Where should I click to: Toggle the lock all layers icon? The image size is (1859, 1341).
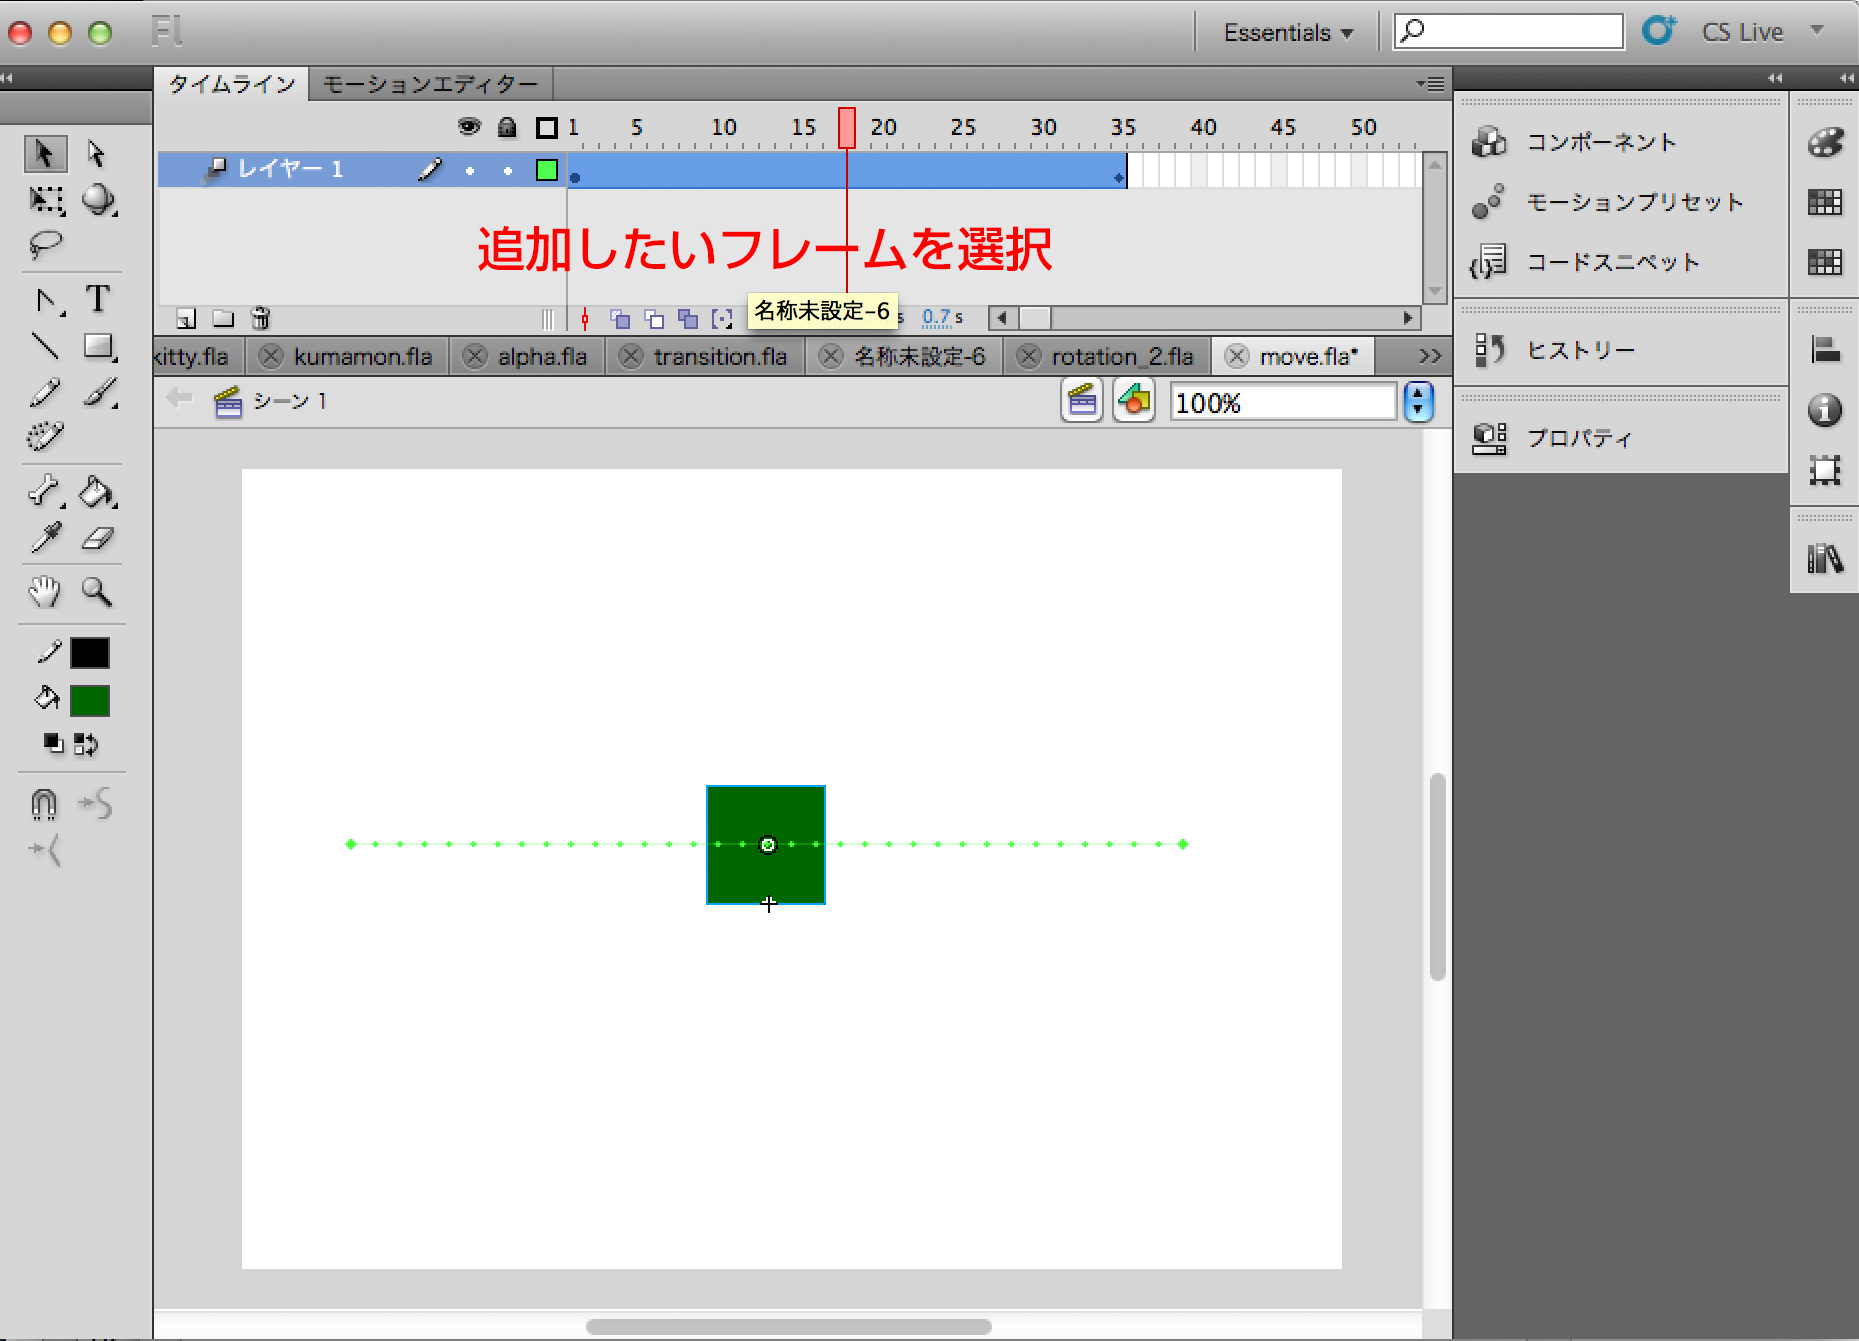tap(507, 127)
